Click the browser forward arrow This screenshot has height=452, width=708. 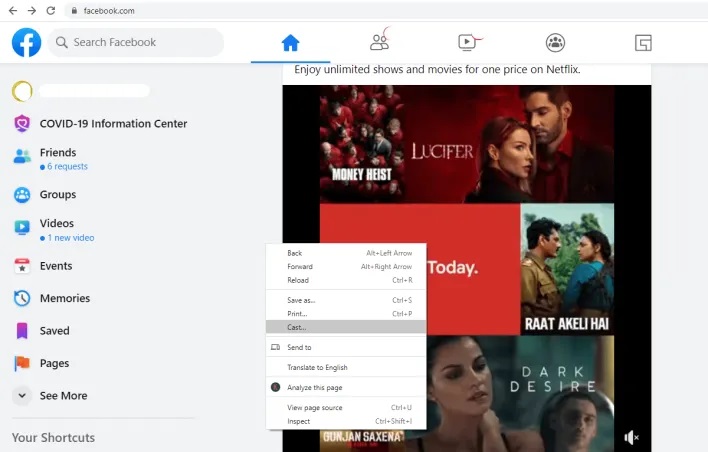click(32, 10)
